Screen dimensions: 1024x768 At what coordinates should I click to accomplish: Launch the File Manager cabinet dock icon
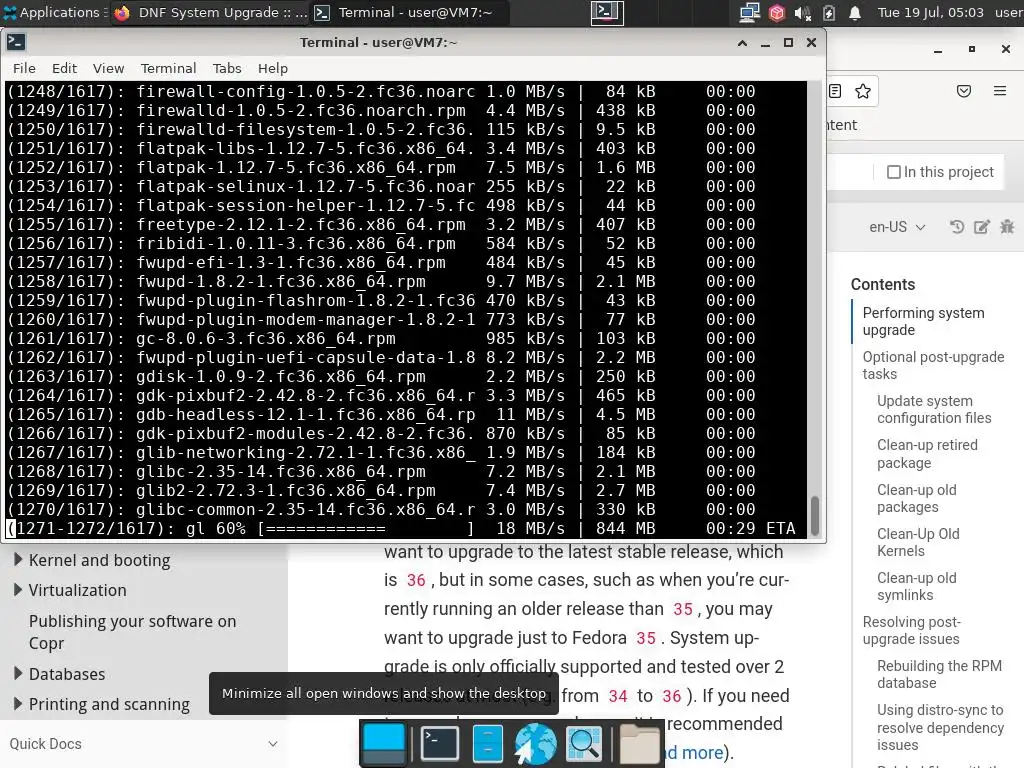487,744
